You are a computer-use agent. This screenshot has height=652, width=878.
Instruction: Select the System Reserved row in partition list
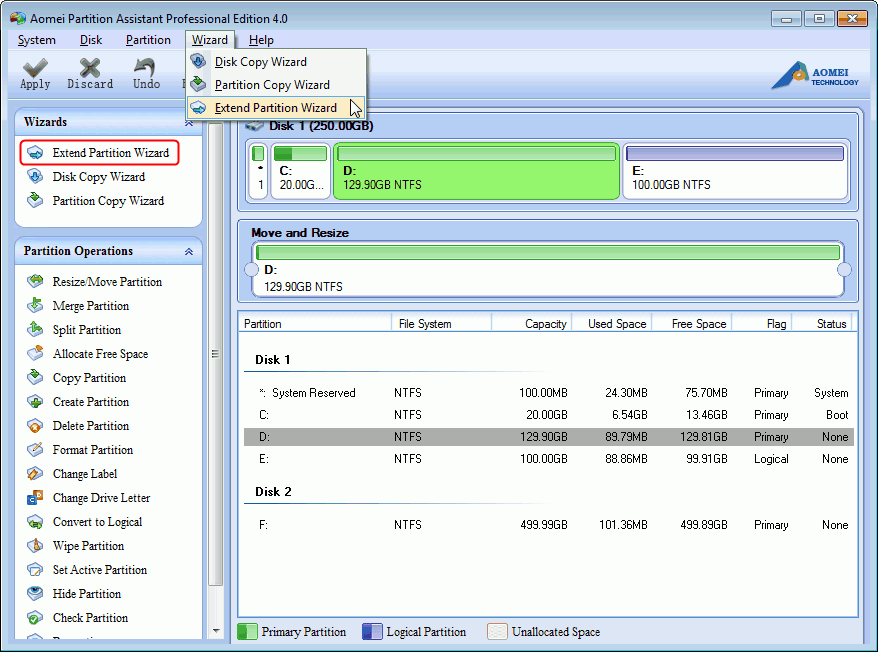point(549,393)
